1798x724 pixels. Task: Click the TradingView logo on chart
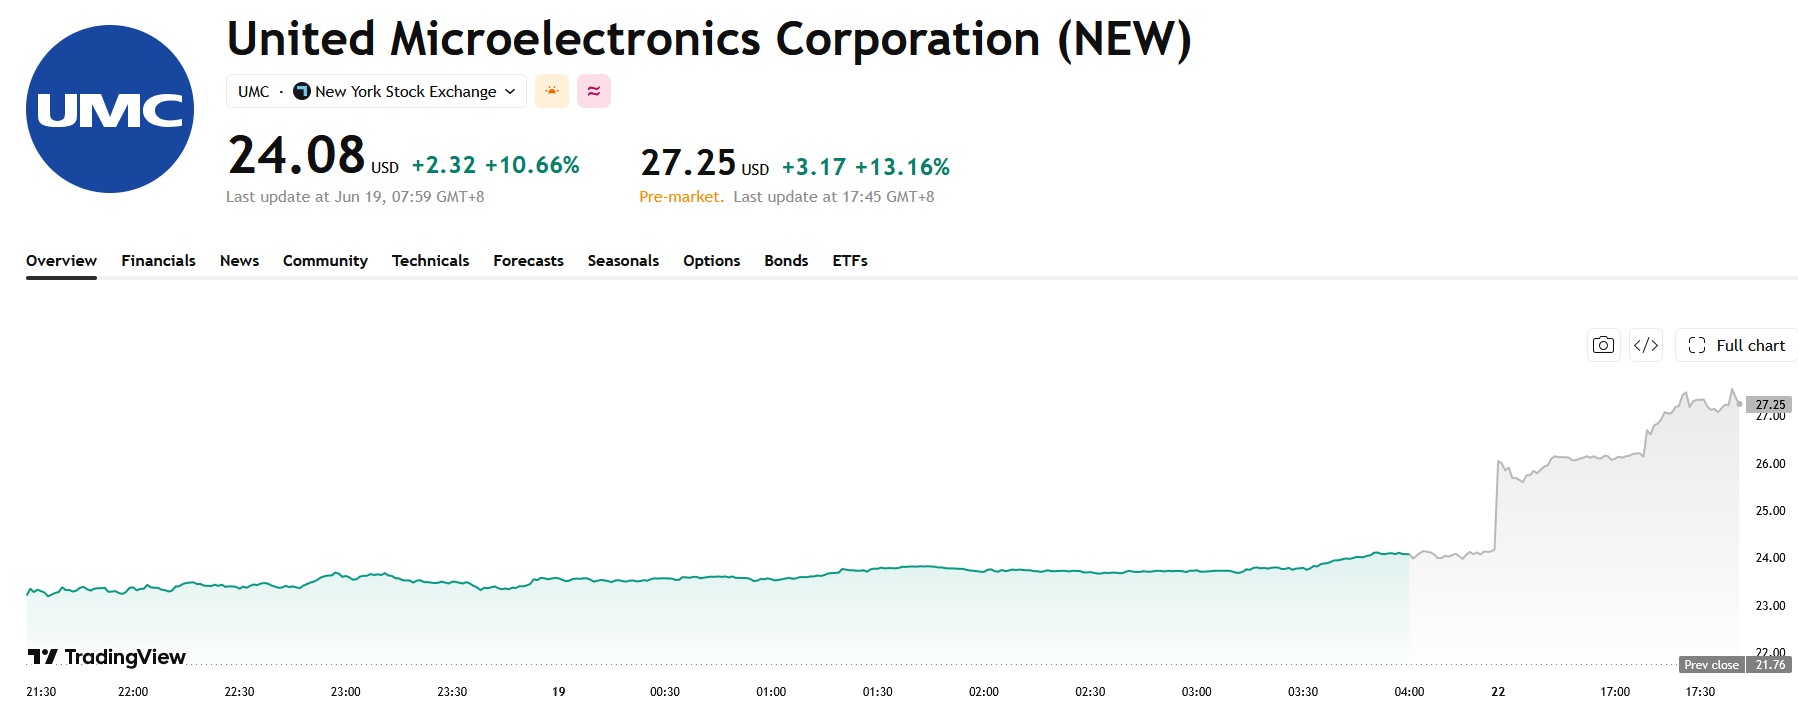pos(107,657)
